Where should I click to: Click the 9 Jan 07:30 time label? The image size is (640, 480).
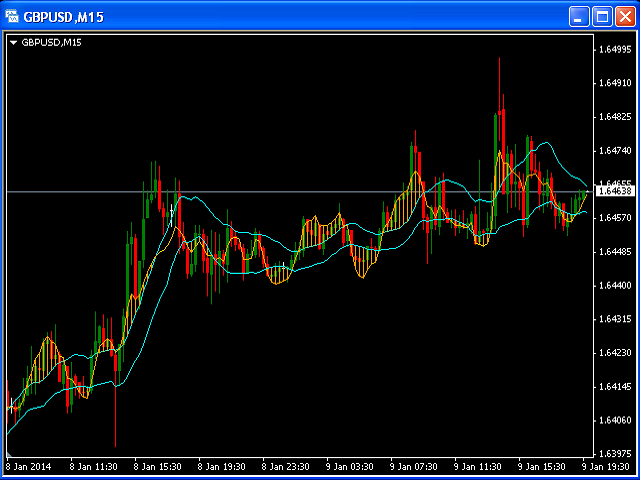tap(414, 466)
